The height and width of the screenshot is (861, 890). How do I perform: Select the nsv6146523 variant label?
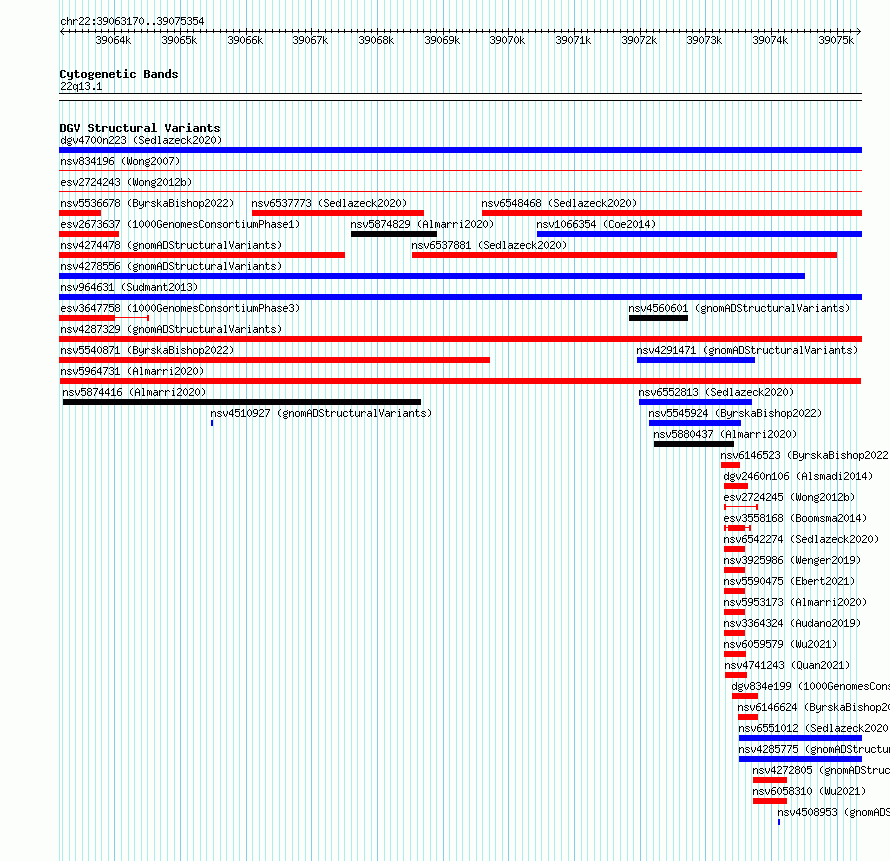point(804,455)
